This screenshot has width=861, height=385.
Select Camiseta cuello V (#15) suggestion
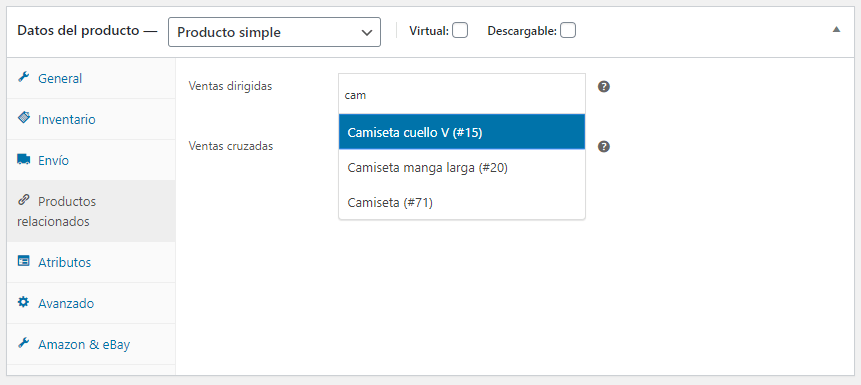[x=462, y=132]
